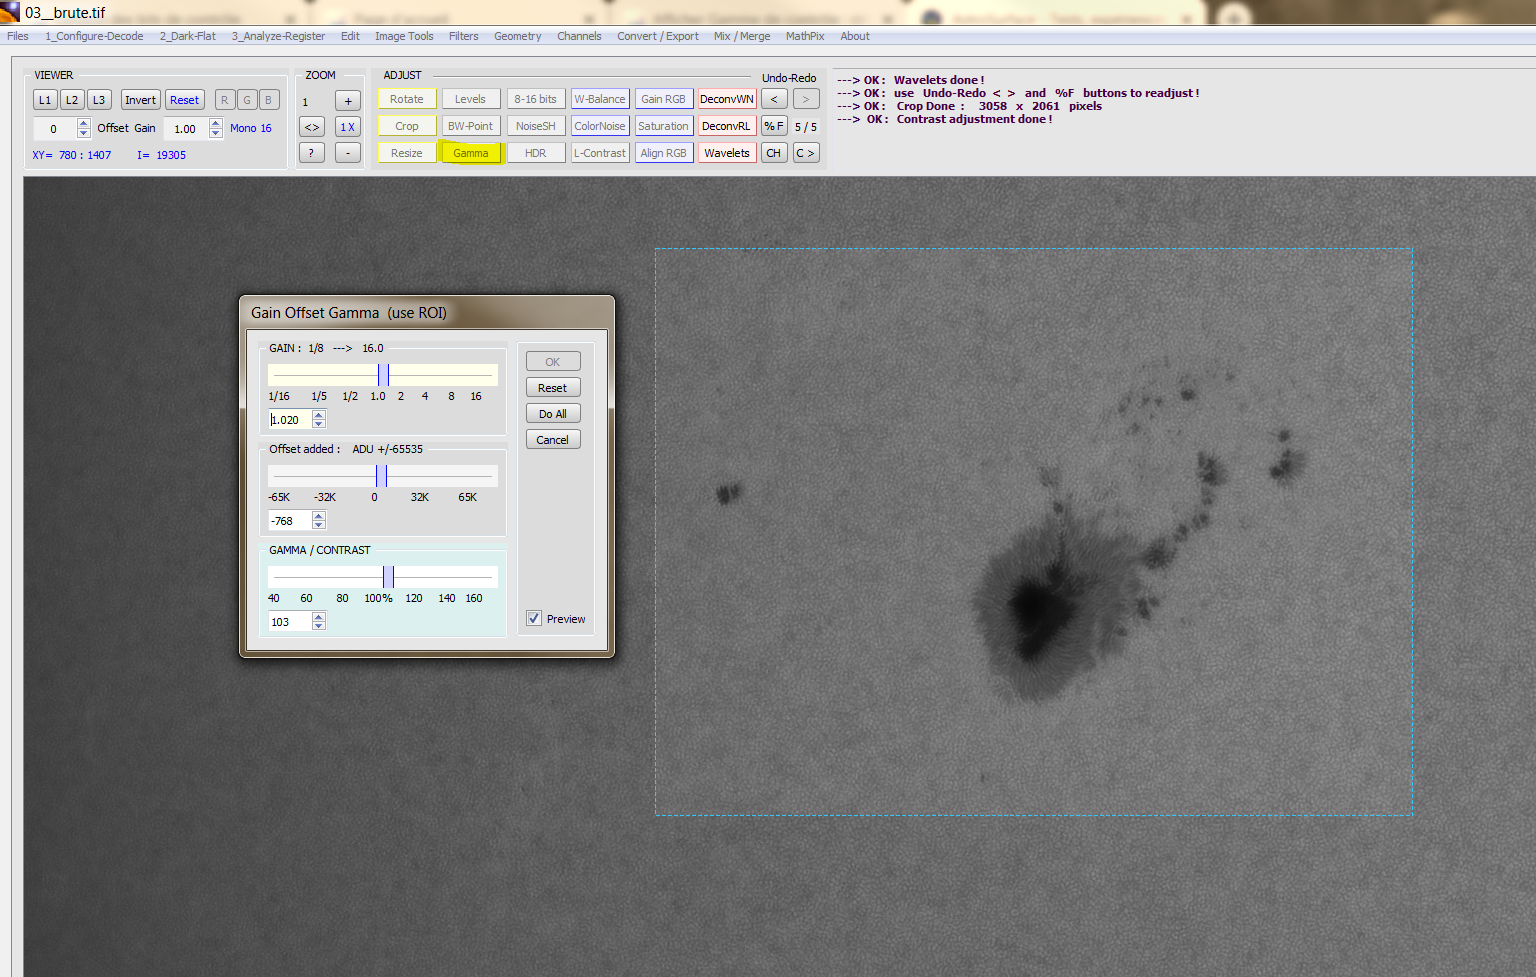The width and height of the screenshot is (1536, 977).
Task: Click the %F readjust button
Action: coord(774,126)
